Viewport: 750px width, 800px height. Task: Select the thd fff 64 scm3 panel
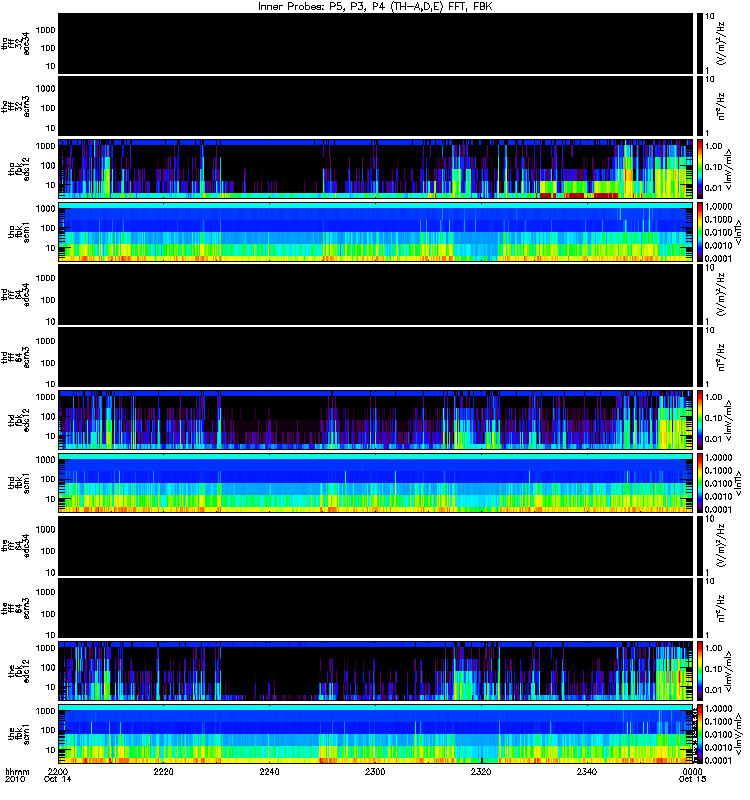pyautogui.click(x=376, y=357)
